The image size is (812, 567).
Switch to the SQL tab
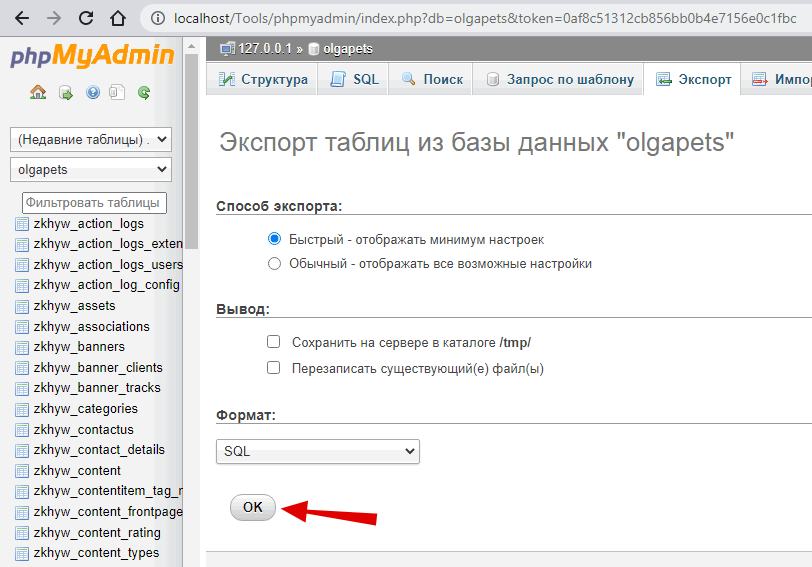(354, 79)
